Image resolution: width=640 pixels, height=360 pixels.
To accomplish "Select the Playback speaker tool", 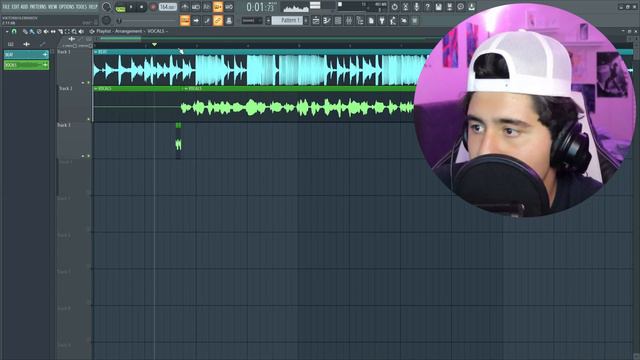I will [81, 31].
